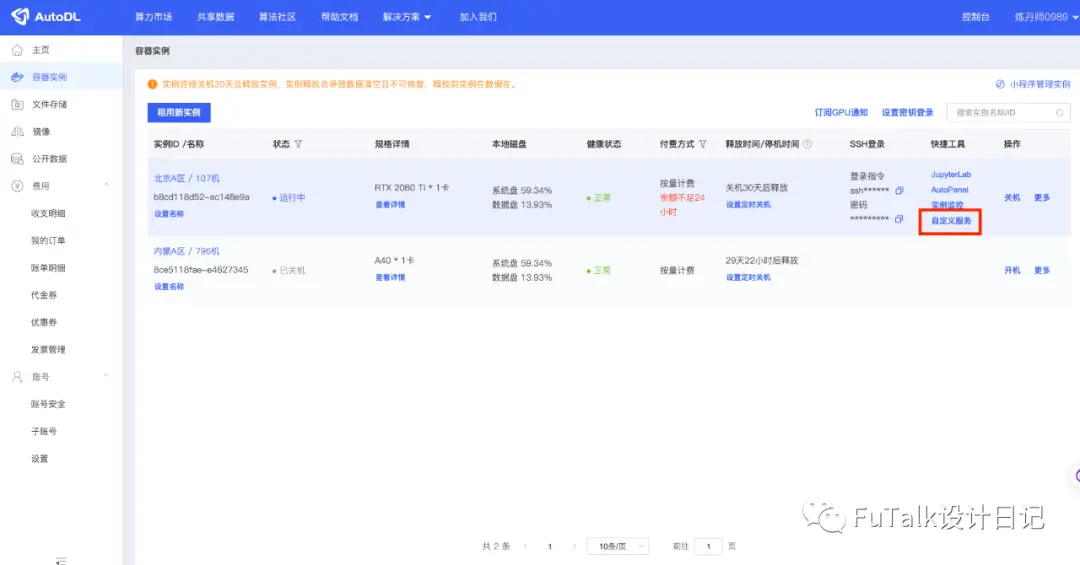Collapse the sidebar using the bottom icon

[x=61, y=561]
